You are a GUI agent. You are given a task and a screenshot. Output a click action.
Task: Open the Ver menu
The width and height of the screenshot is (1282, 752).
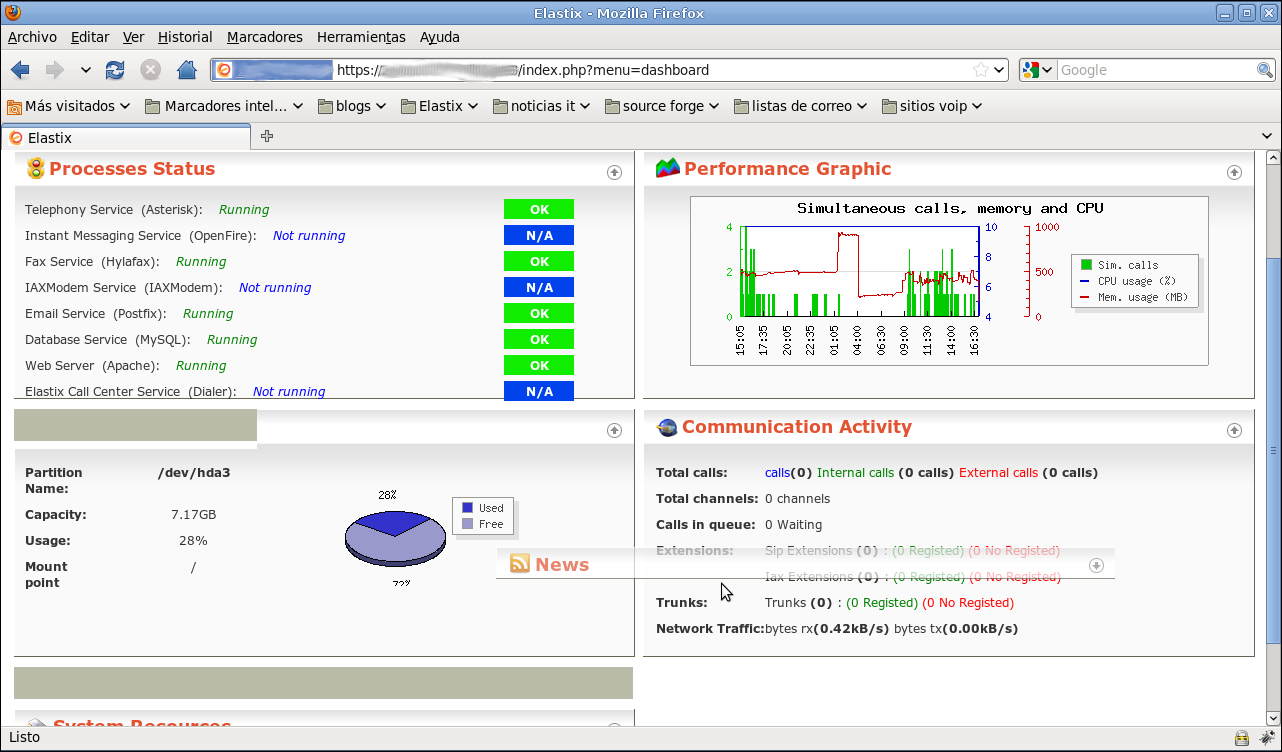(x=134, y=37)
